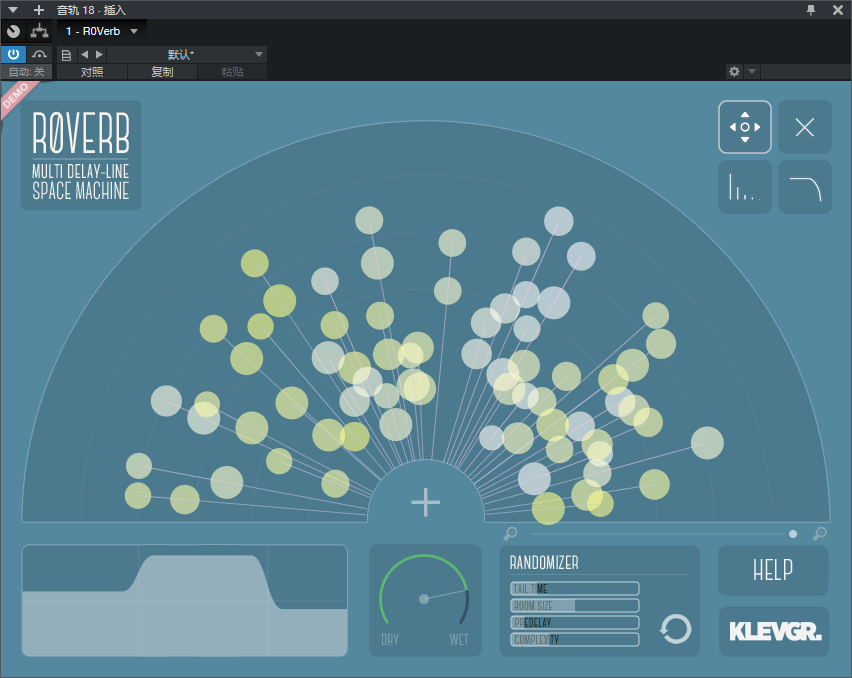Screen dimensions: 852x678
Task: Expand the arrow next to the gear icon
Action: click(752, 72)
